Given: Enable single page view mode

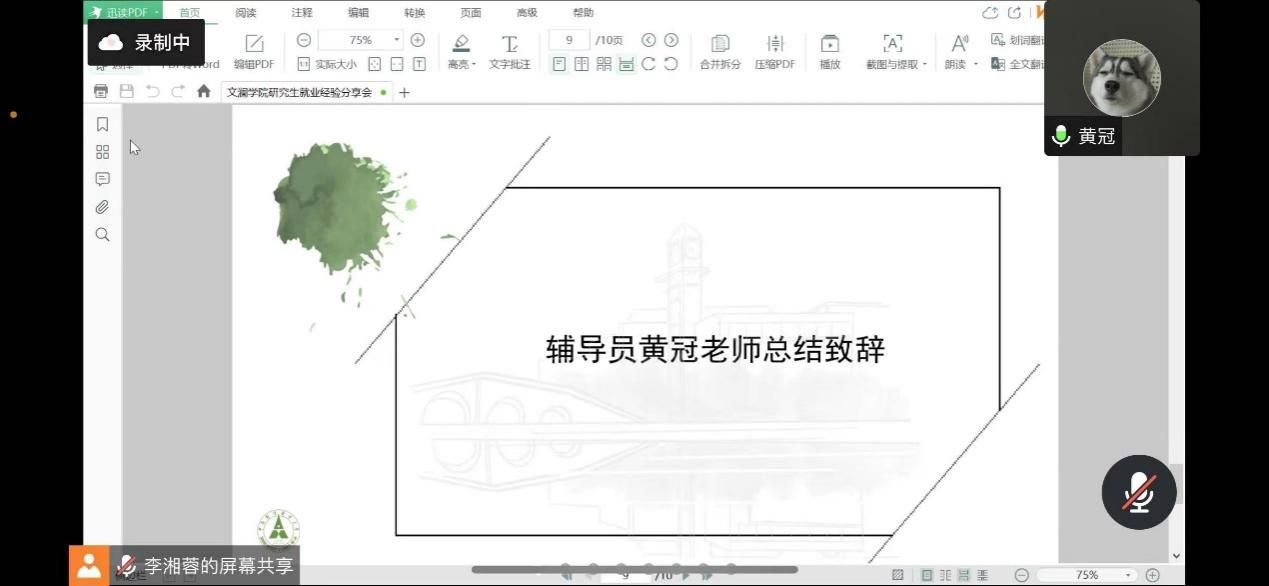Looking at the screenshot, I should (559, 64).
